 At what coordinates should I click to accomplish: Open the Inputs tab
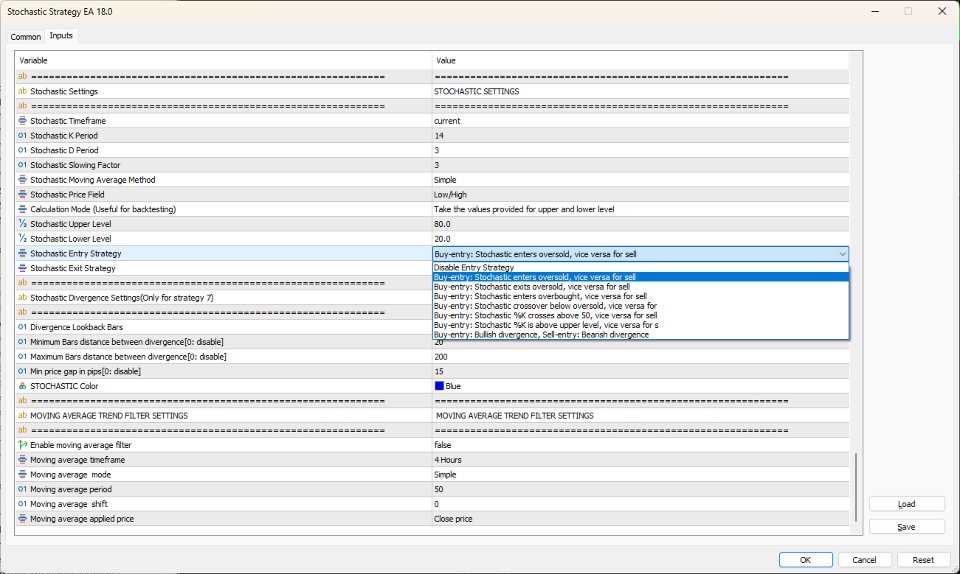tap(61, 35)
